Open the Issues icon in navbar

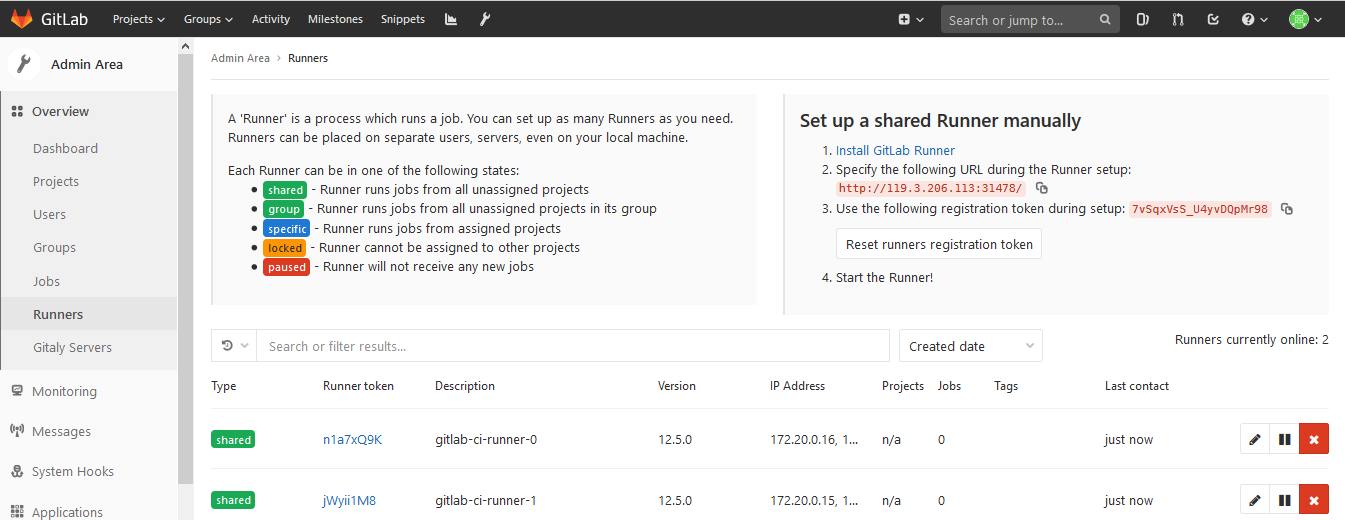[1142, 19]
